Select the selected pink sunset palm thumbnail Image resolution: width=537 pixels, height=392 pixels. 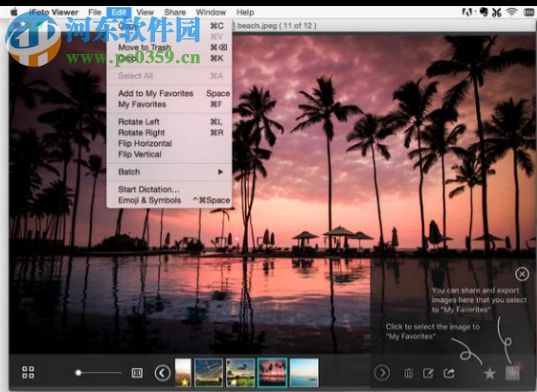(272, 372)
